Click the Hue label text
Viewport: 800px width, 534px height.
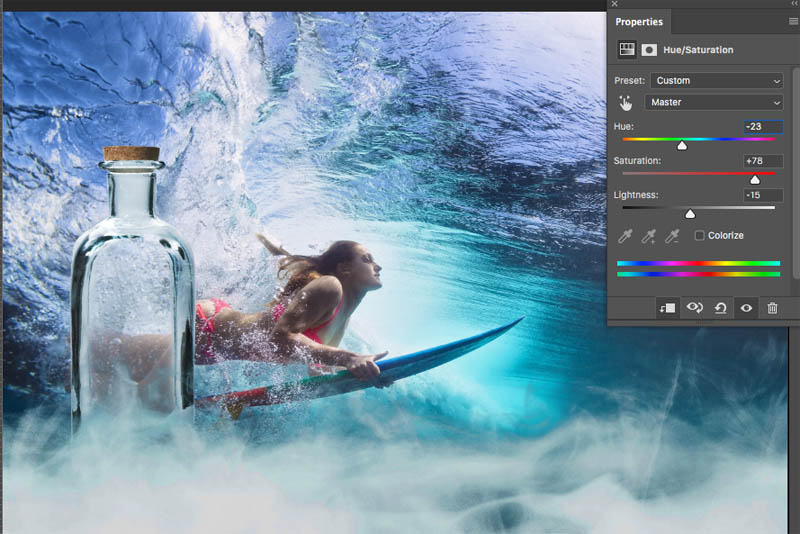[623, 126]
